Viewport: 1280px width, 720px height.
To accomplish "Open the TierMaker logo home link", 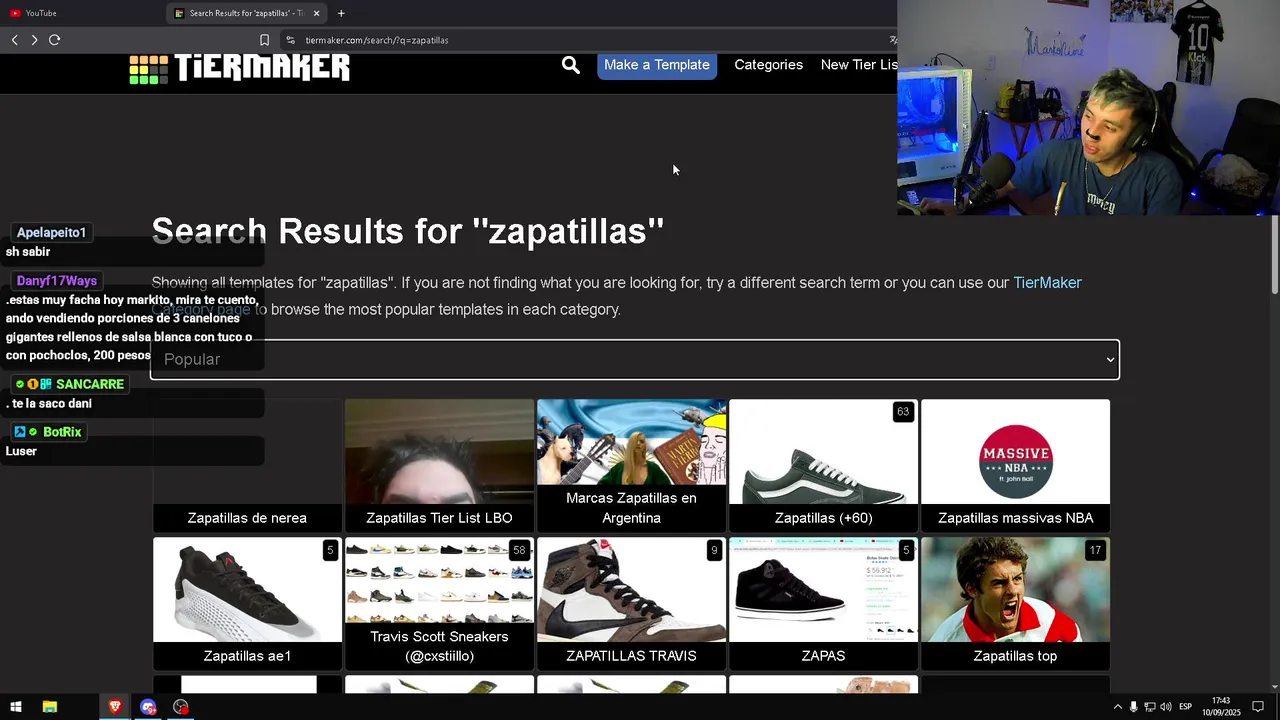I will click(240, 68).
